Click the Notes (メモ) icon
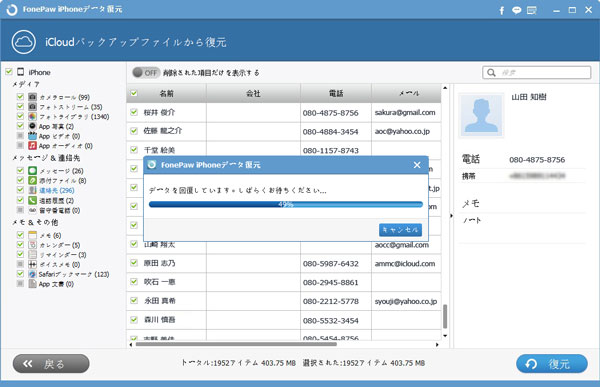 [33, 235]
